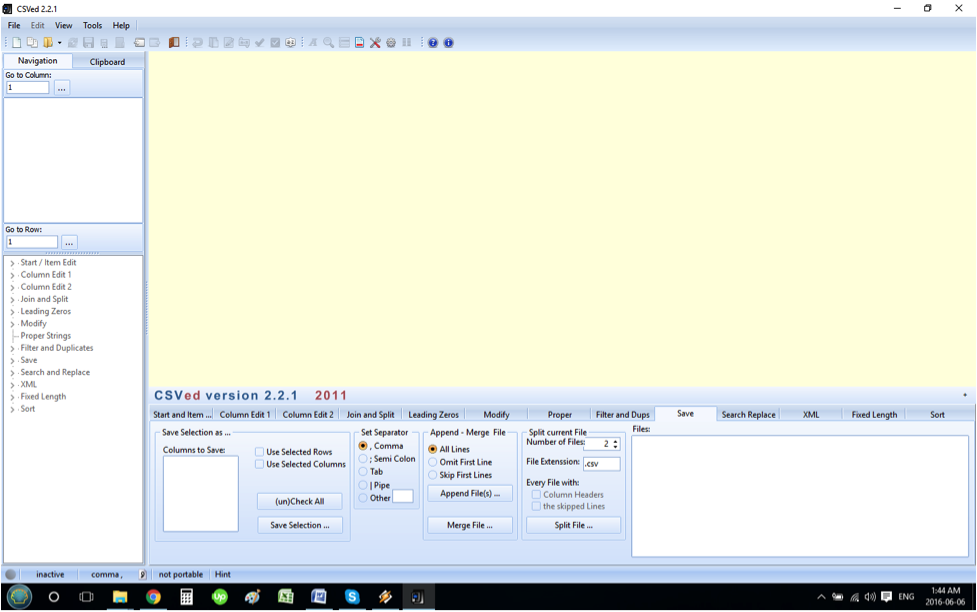Click the italic A font toolbar icon
Screen dimensions: 977x612
tap(313, 42)
